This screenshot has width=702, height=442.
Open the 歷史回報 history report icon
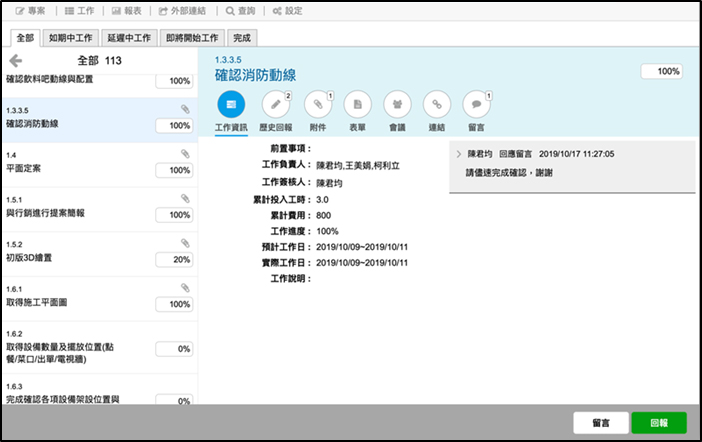pyautogui.click(x=275, y=104)
